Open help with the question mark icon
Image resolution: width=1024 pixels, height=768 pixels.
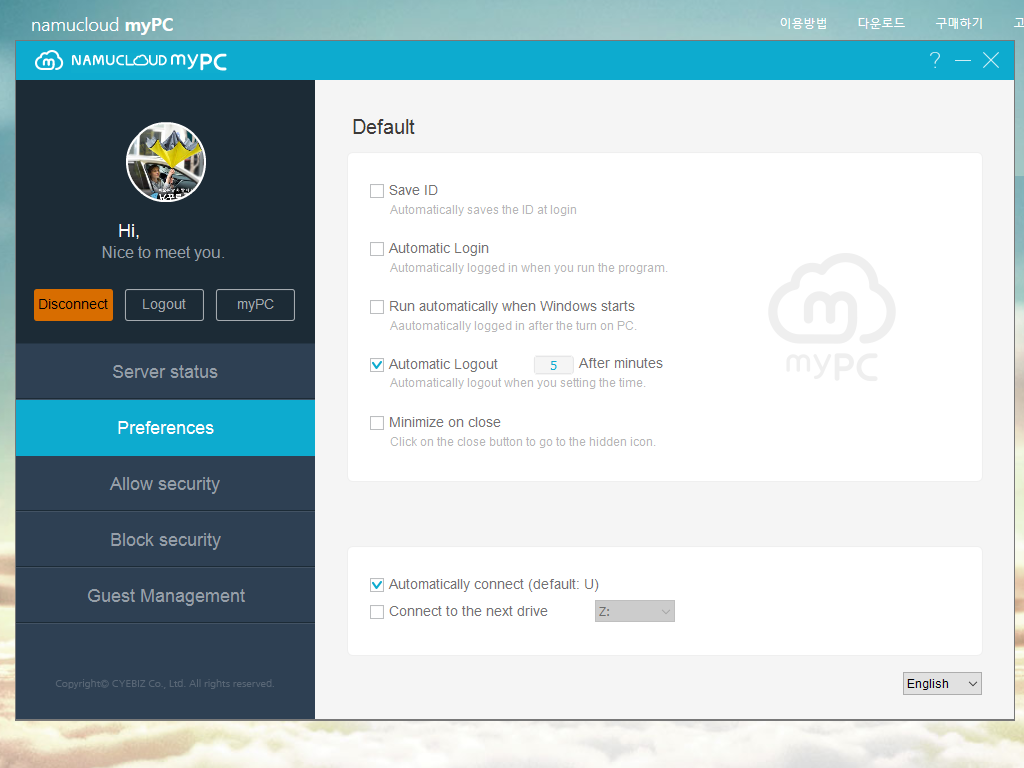(935, 60)
